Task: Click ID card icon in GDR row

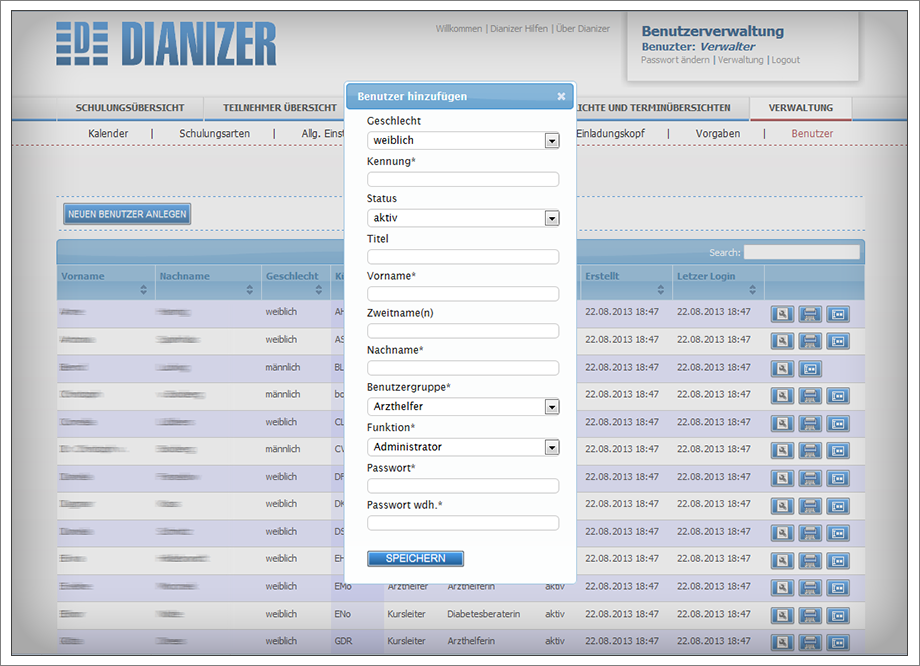Action: pos(838,643)
